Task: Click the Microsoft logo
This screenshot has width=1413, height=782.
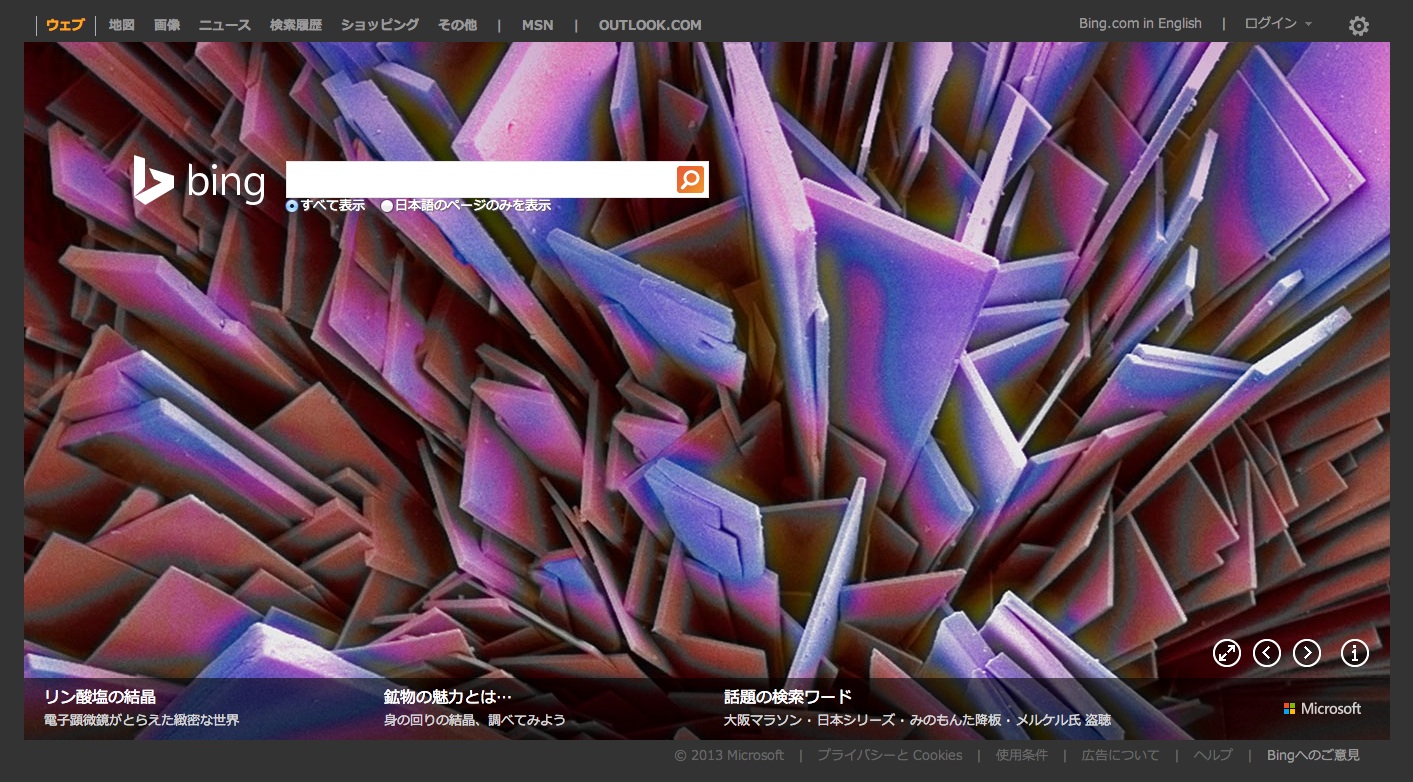Action: 1322,708
